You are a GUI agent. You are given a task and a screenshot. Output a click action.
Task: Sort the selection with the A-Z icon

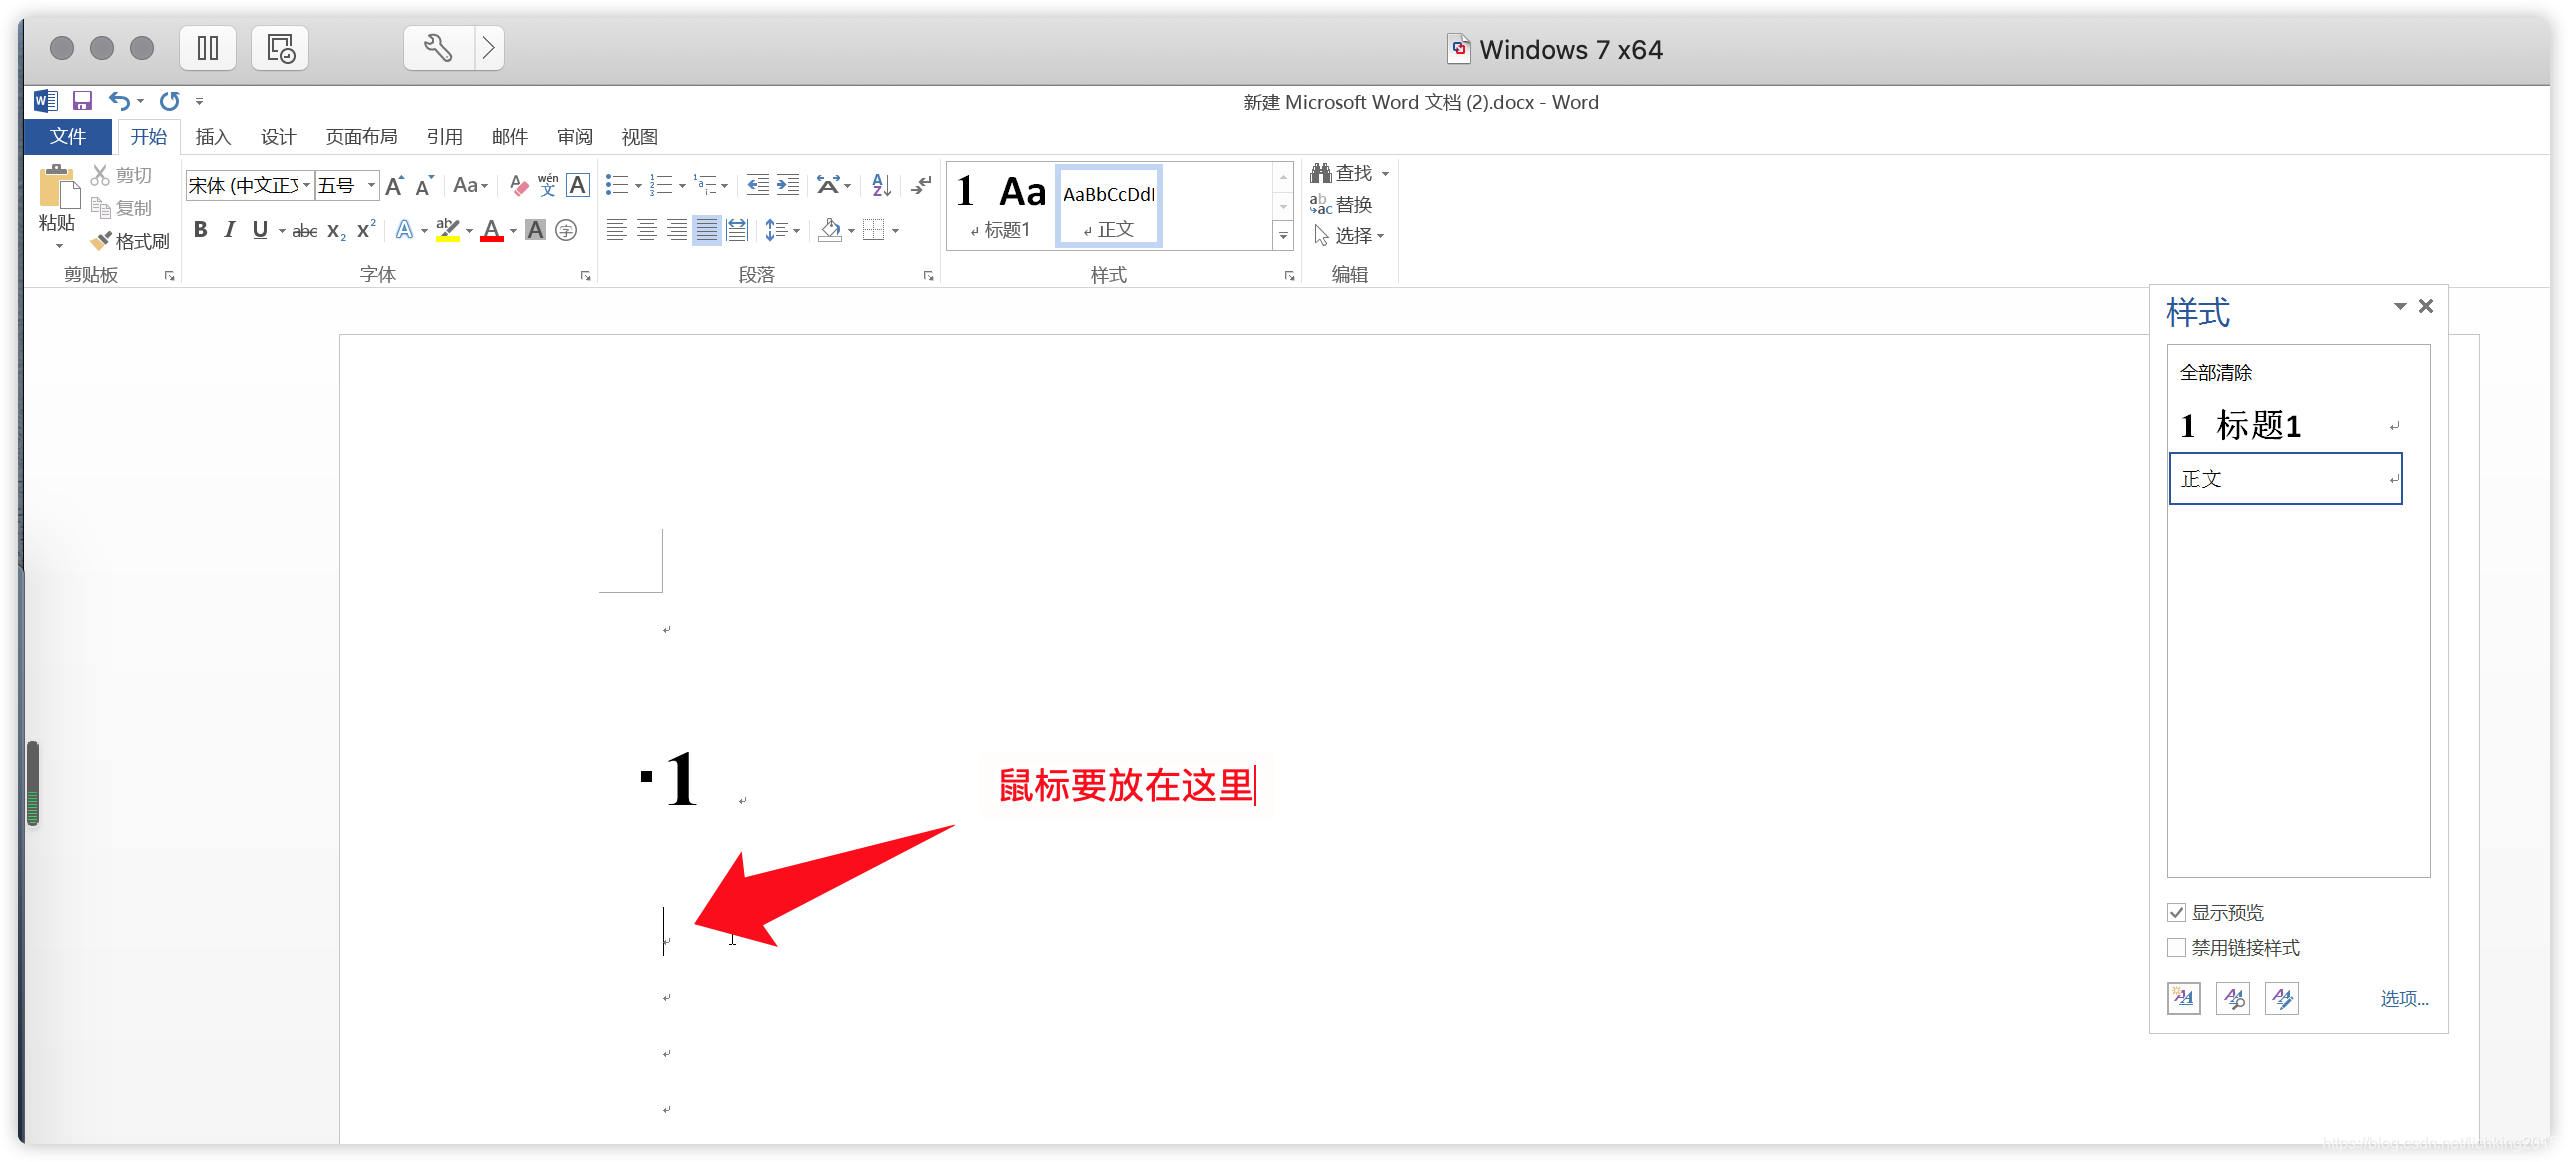[881, 186]
